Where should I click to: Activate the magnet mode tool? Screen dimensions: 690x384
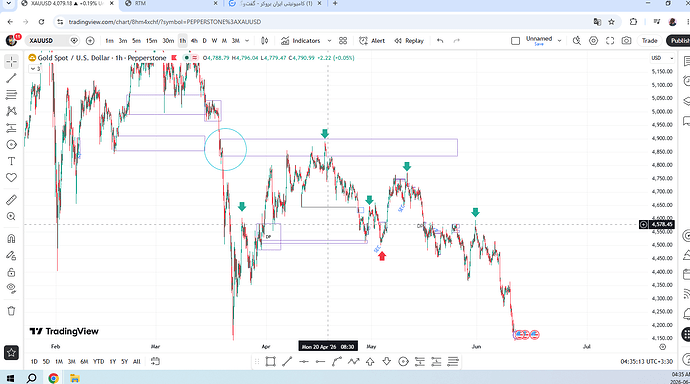[x=11, y=238]
